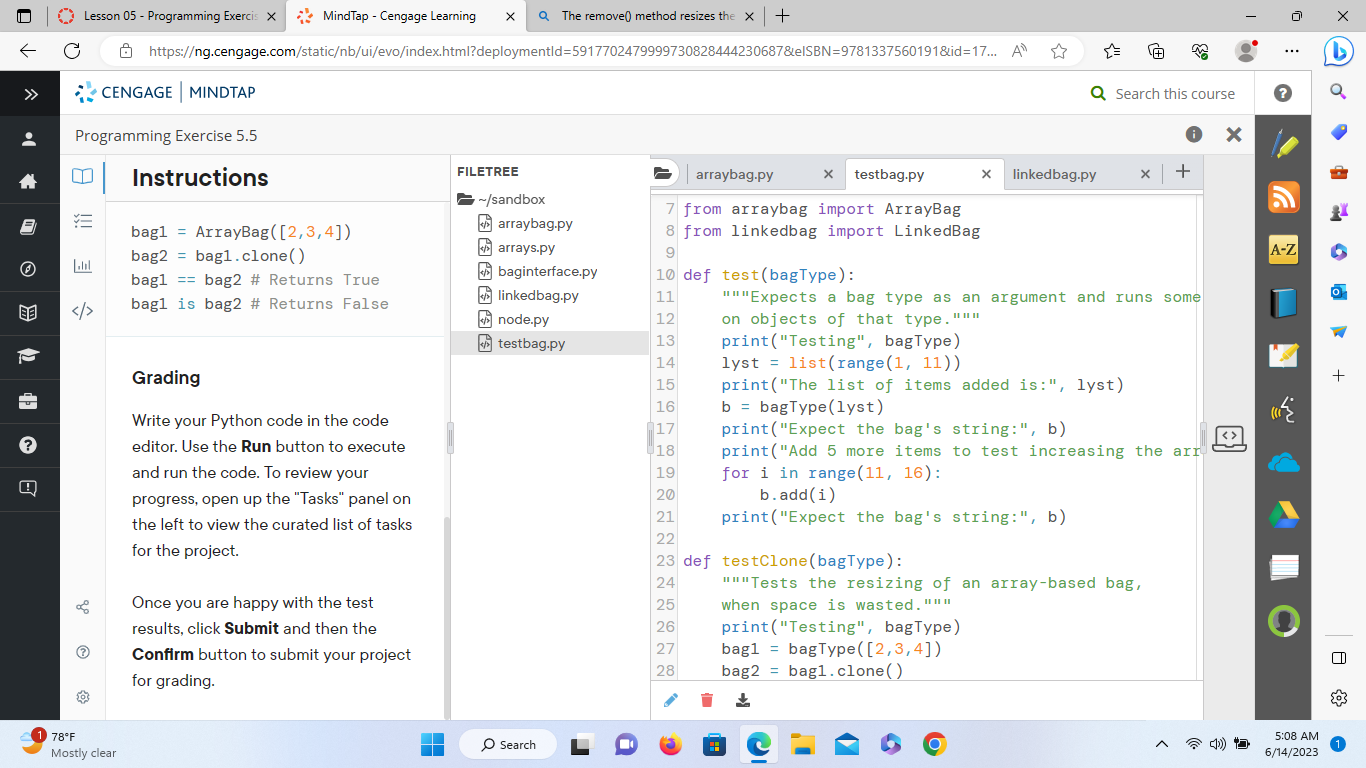The width and height of the screenshot is (1366, 768).
Task: Open the feedback report icon
Action: pyautogui.click(x=29, y=488)
